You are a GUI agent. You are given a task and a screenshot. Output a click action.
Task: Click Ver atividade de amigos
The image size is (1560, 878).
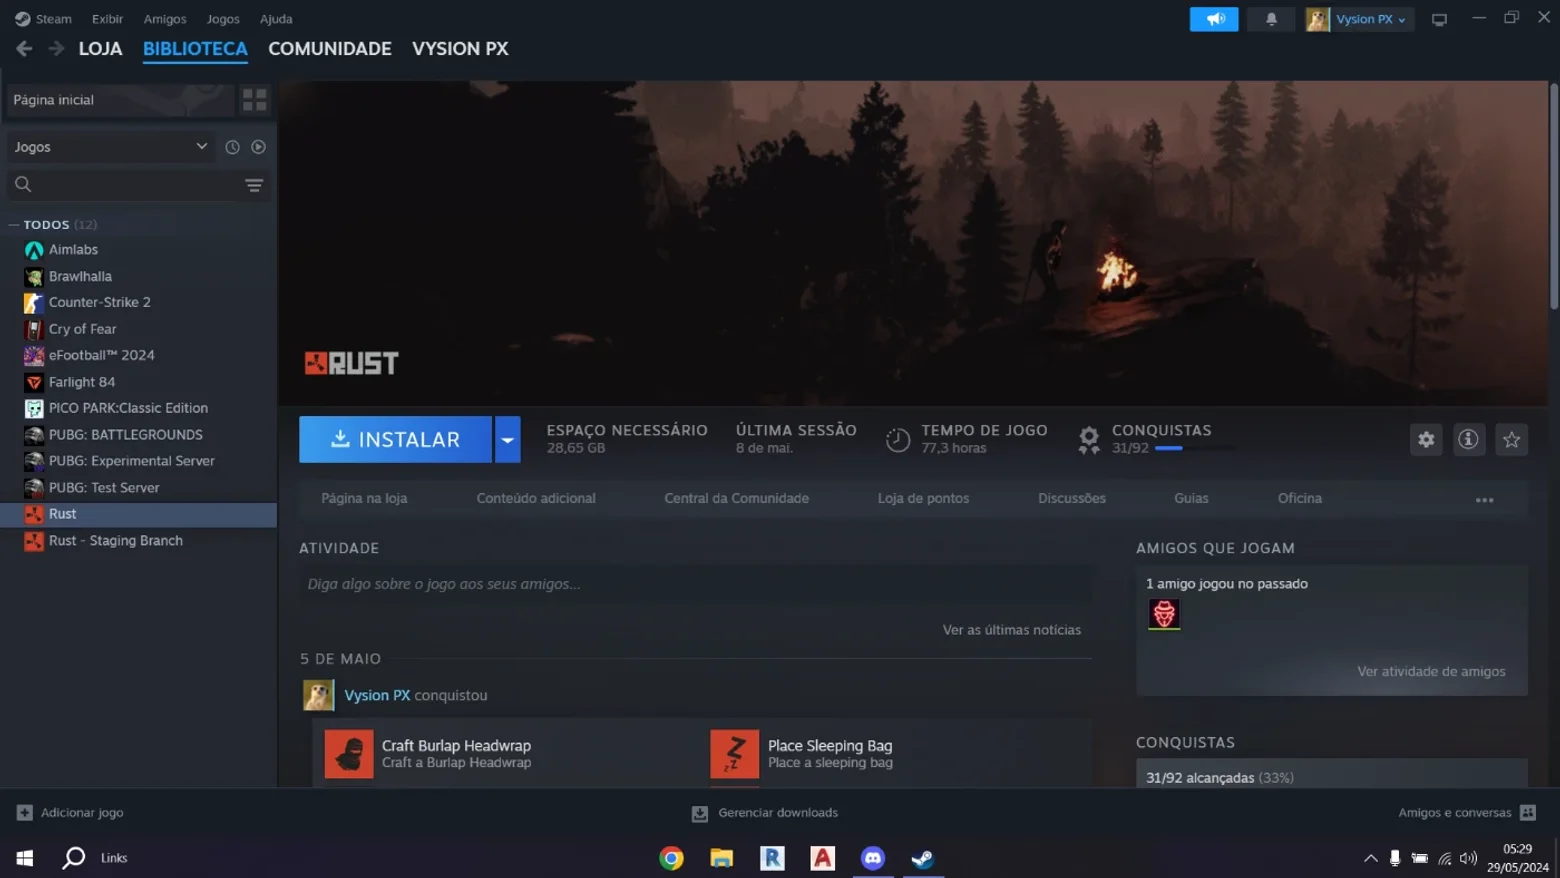(1431, 672)
